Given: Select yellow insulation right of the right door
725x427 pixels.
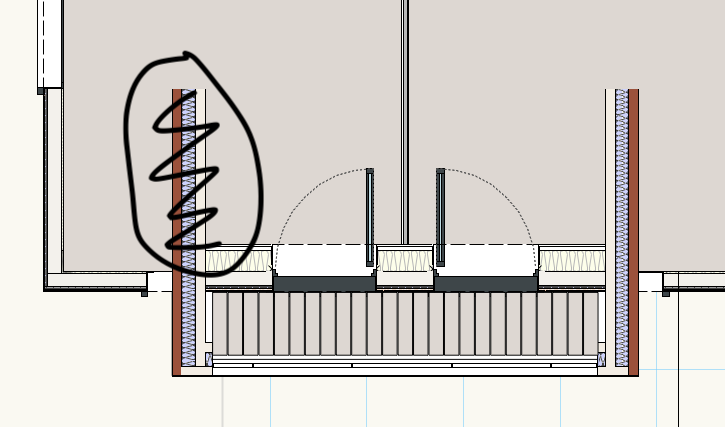Looking at the screenshot, I should 573,260.
